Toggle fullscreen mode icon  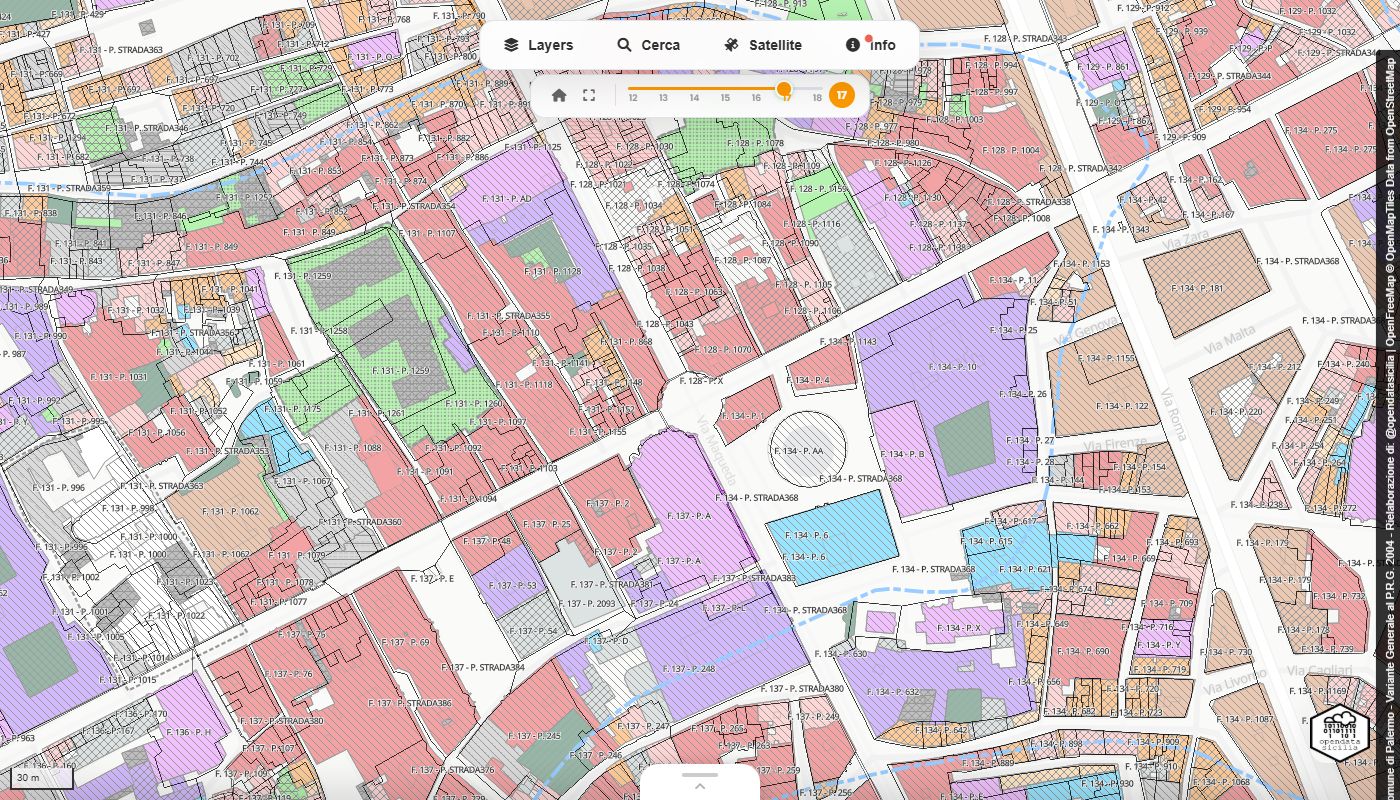click(x=589, y=95)
